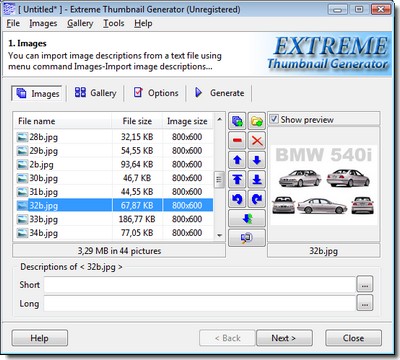Click the Next button
The width and height of the screenshot is (400, 360).
click(x=284, y=338)
